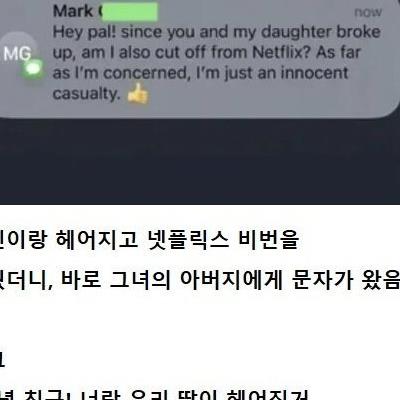Click the green redaction box over surname

coord(129,12)
